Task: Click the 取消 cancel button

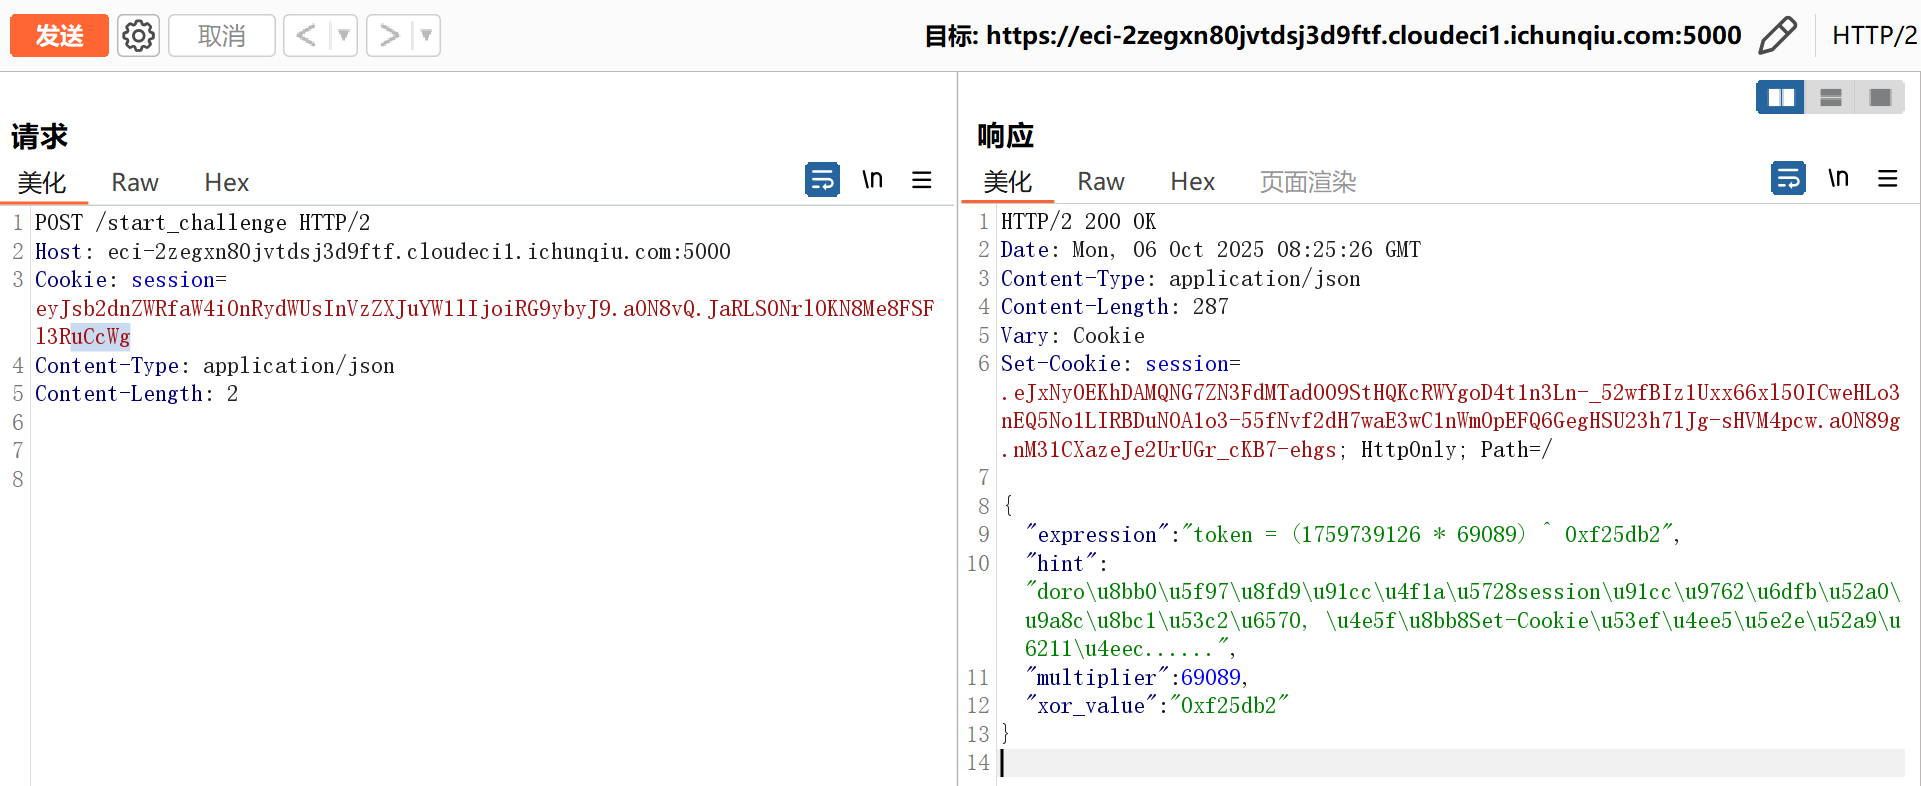Action: point(221,36)
